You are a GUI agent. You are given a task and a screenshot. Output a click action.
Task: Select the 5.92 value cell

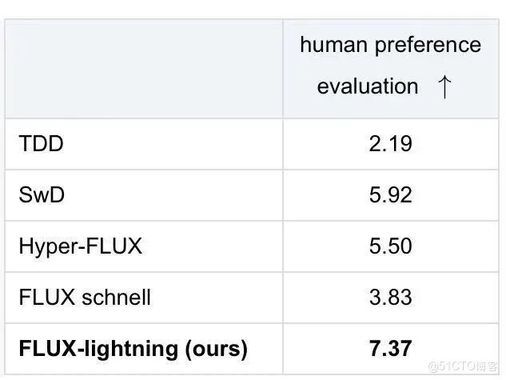(x=391, y=195)
